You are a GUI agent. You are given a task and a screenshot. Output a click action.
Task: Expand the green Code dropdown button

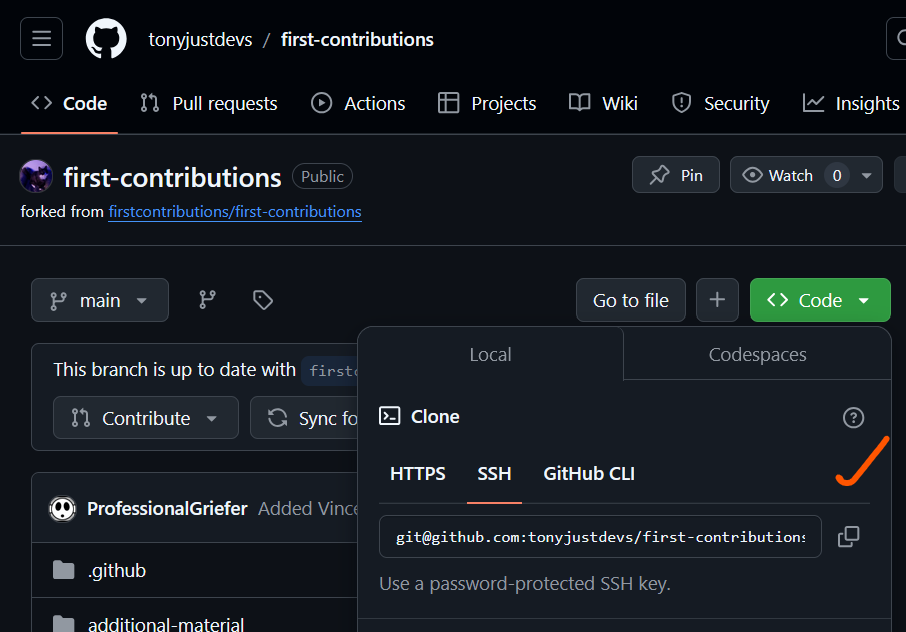(x=820, y=300)
